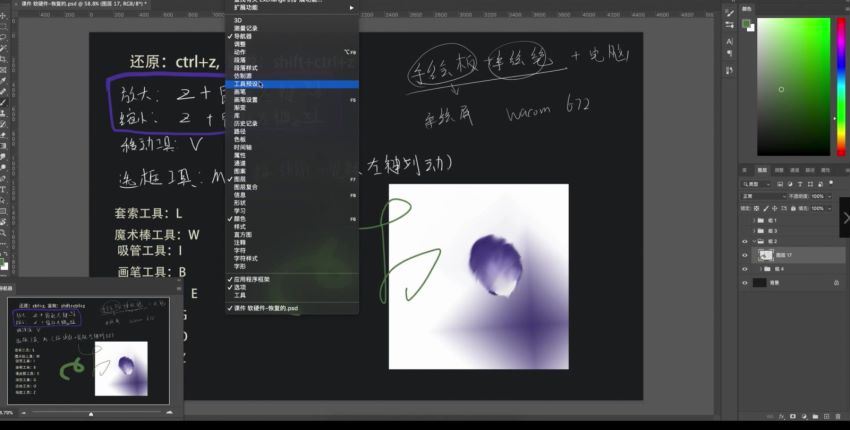The height and width of the screenshot is (430, 850).
Task: Filter layers by pixel layers icon
Action: pyautogui.click(x=780, y=184)
